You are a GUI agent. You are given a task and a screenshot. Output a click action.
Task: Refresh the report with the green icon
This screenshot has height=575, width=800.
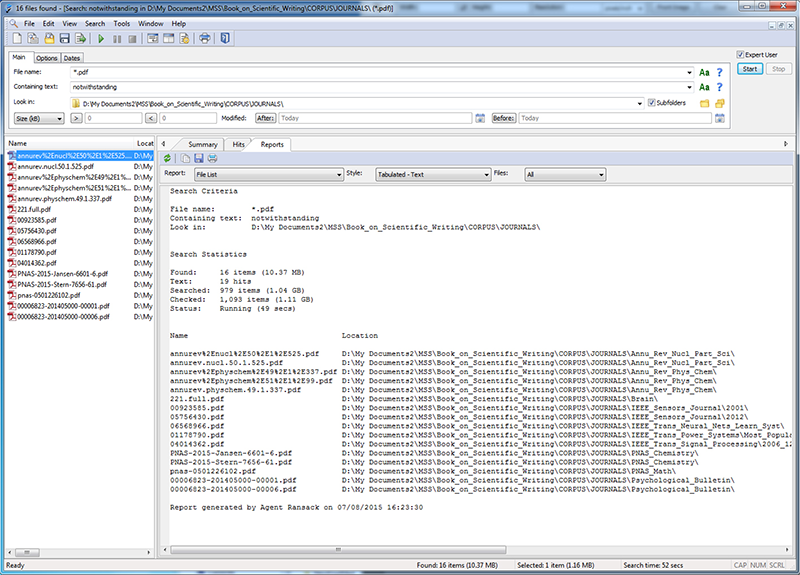pyautogui.click(x=168, y=158)
